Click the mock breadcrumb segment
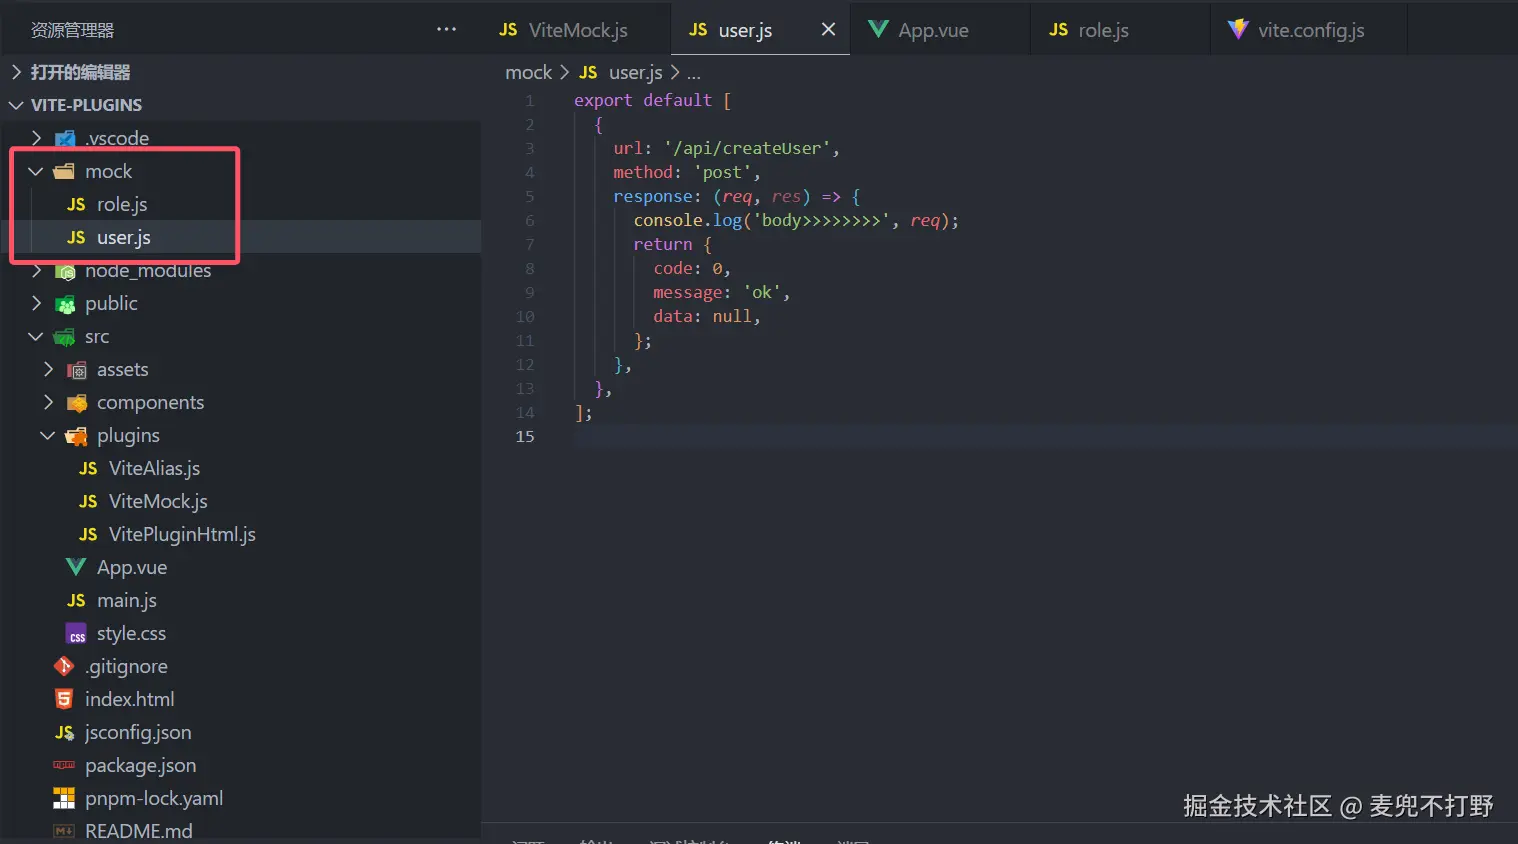1518x844 pixels. [x=528, y=72]
